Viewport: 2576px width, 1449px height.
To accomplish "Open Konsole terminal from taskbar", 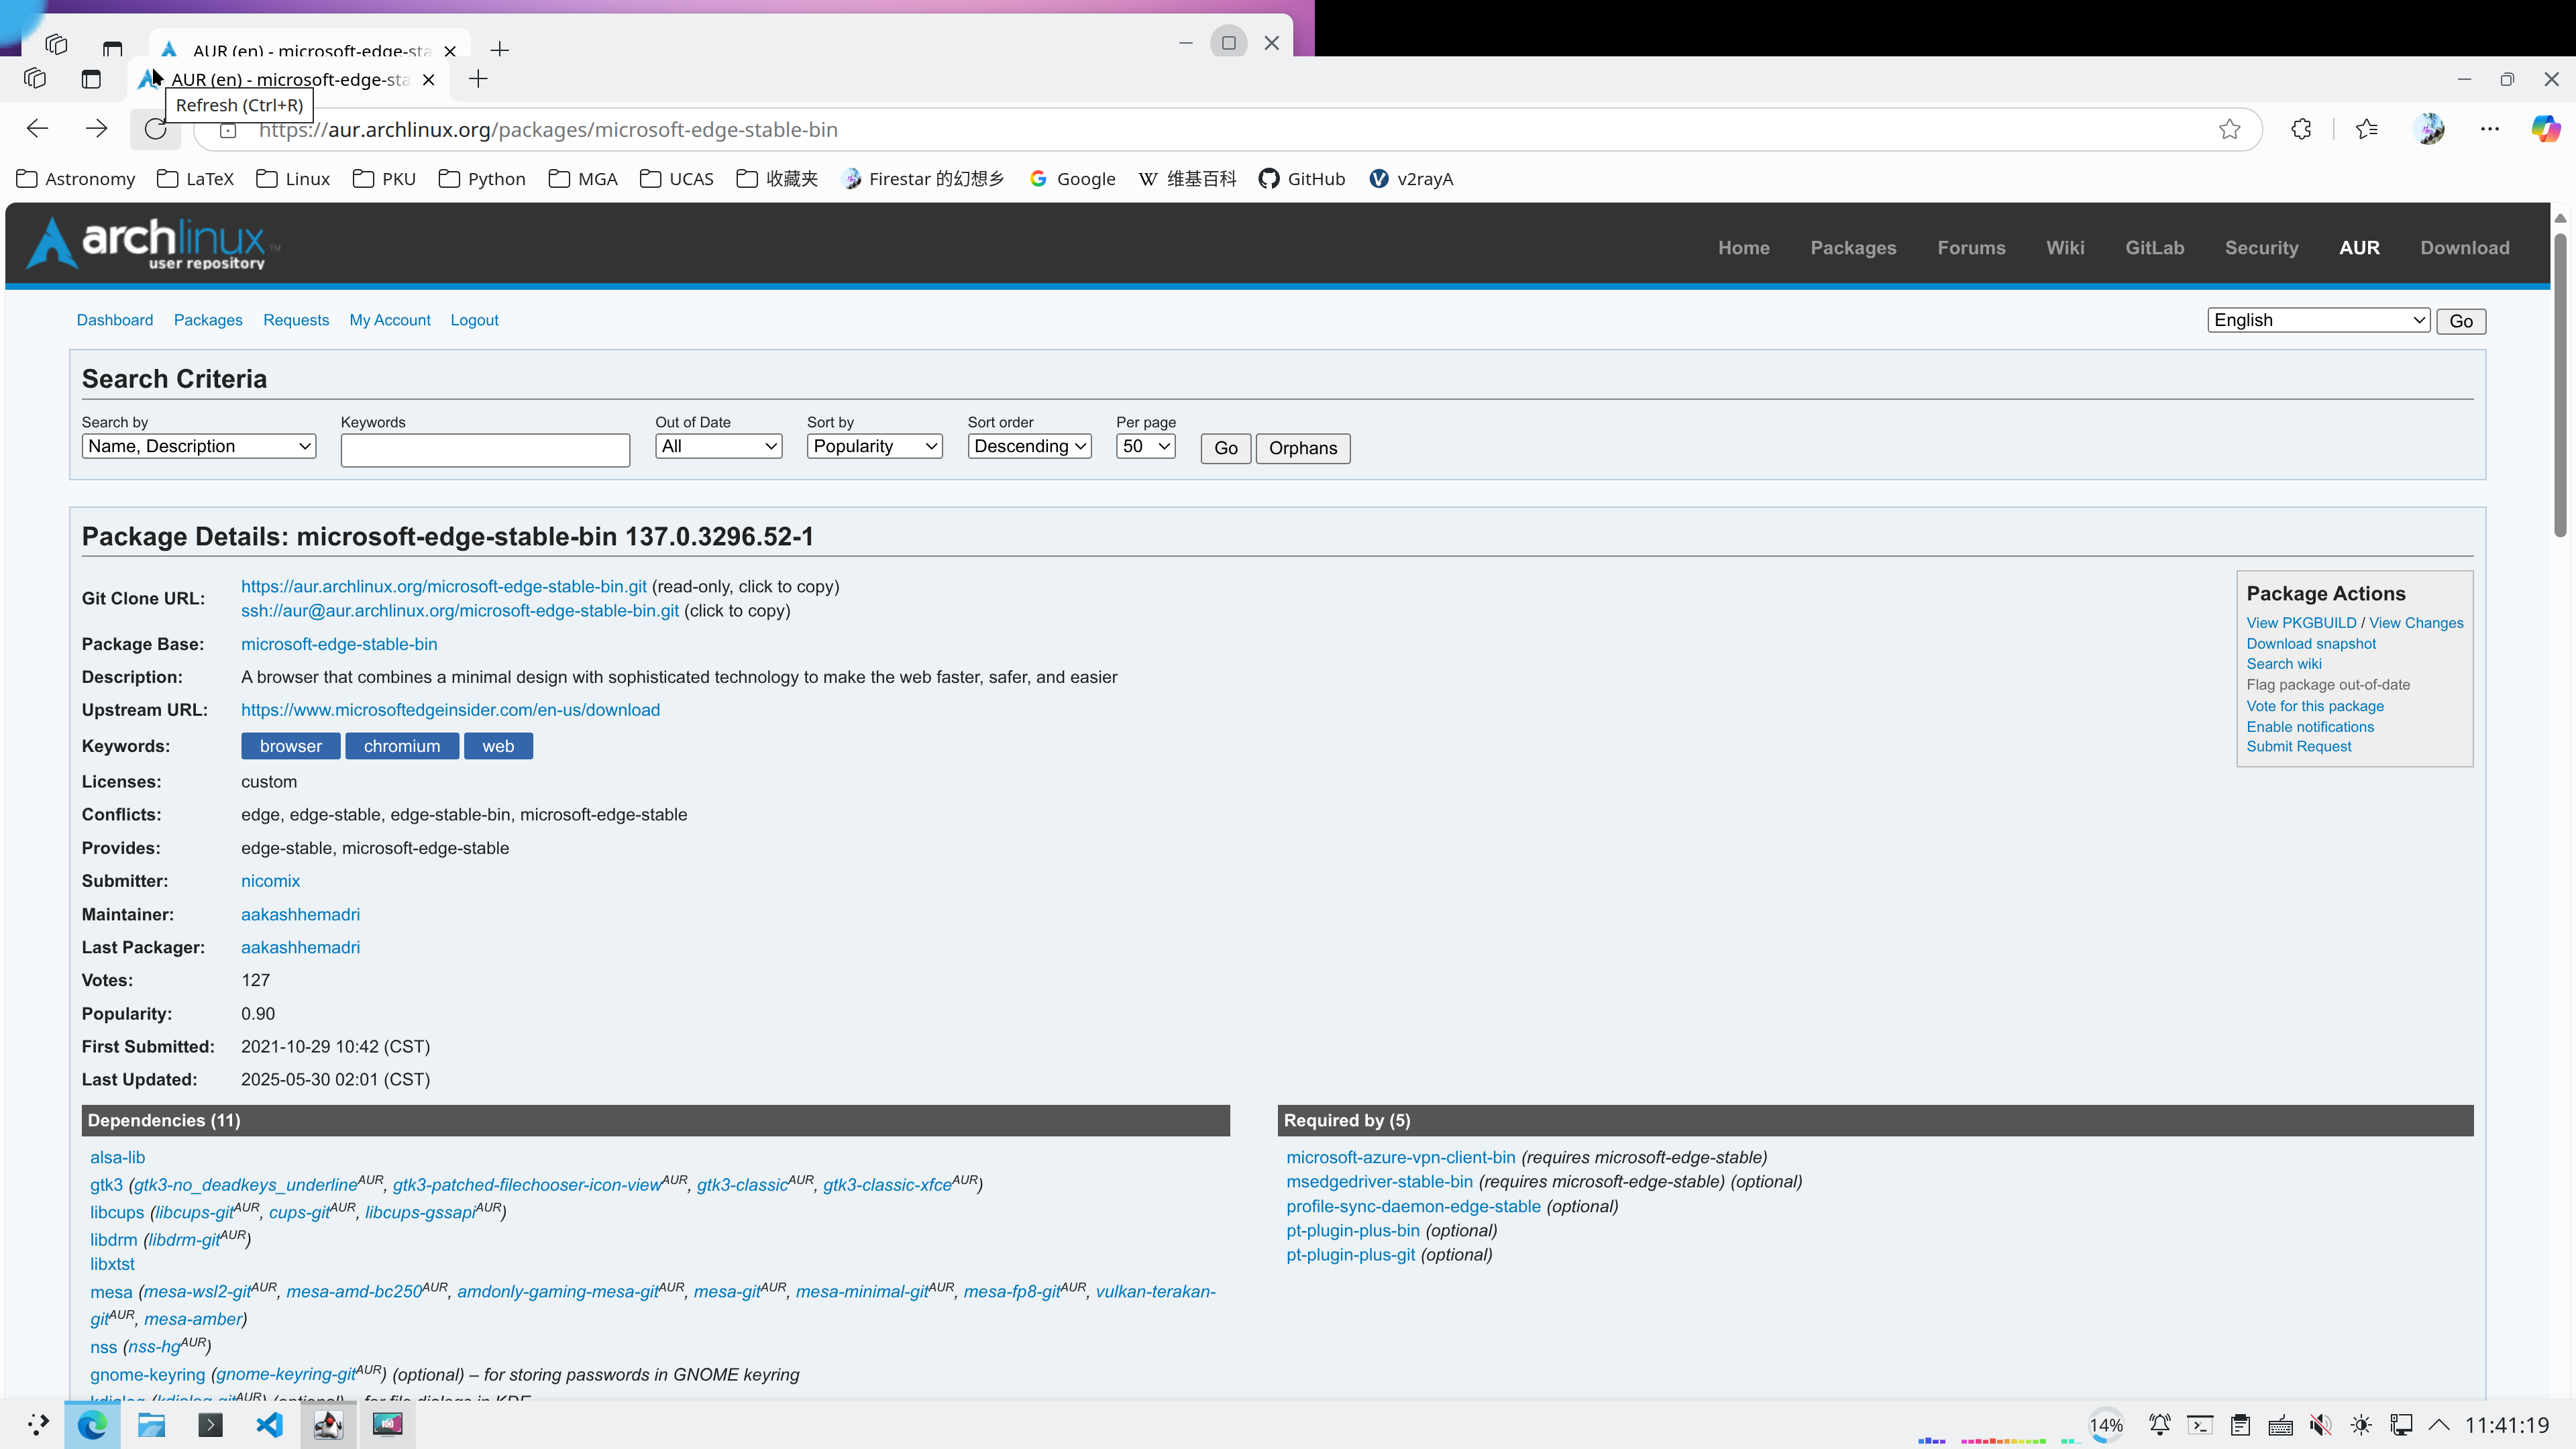I will (210, 1424).
